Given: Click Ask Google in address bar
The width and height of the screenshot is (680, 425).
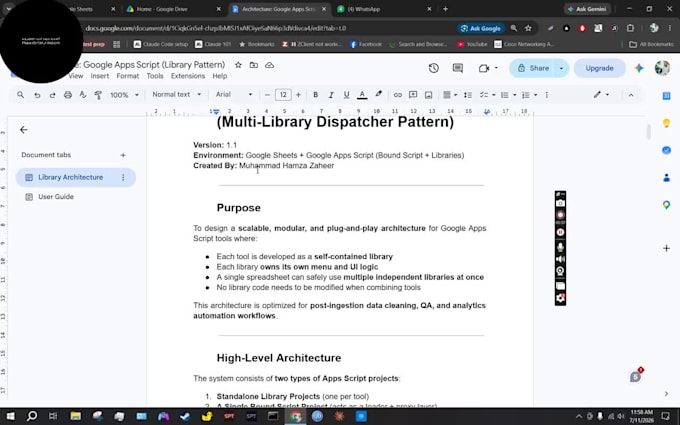Looking at the screenshot, I should (x=481, y=28).
